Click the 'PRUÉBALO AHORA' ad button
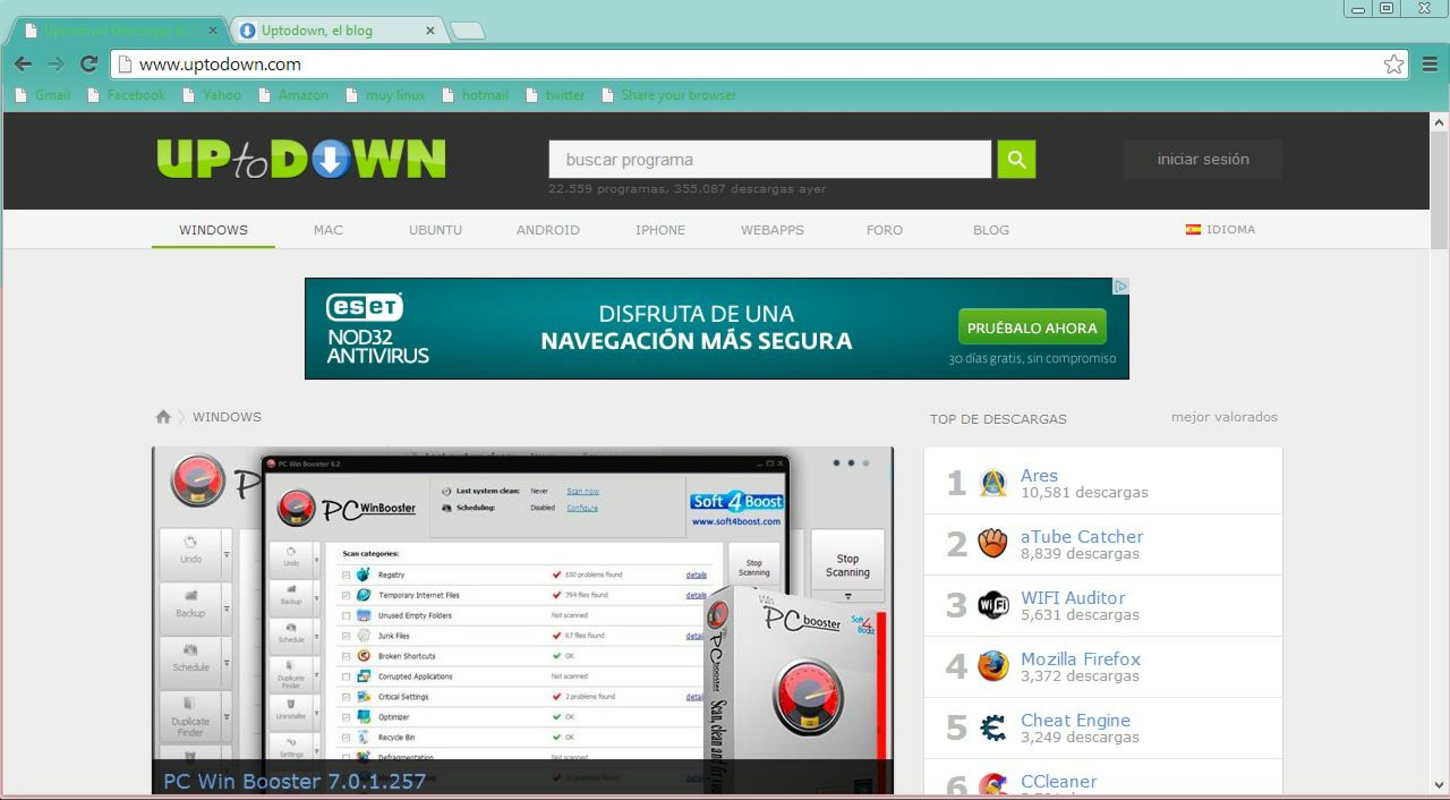This screenshot has height=800, width=1450. (x=1032, y=328)
